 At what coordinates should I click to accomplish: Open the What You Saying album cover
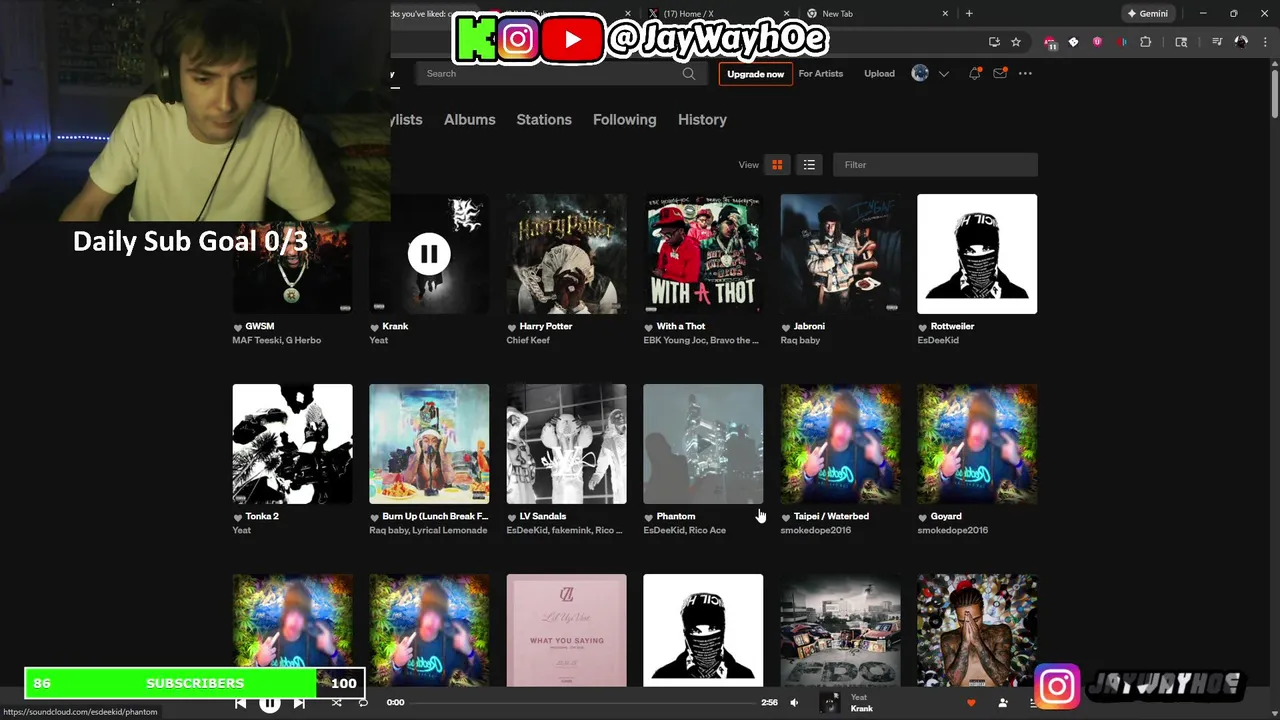click(x=566, y=630)
